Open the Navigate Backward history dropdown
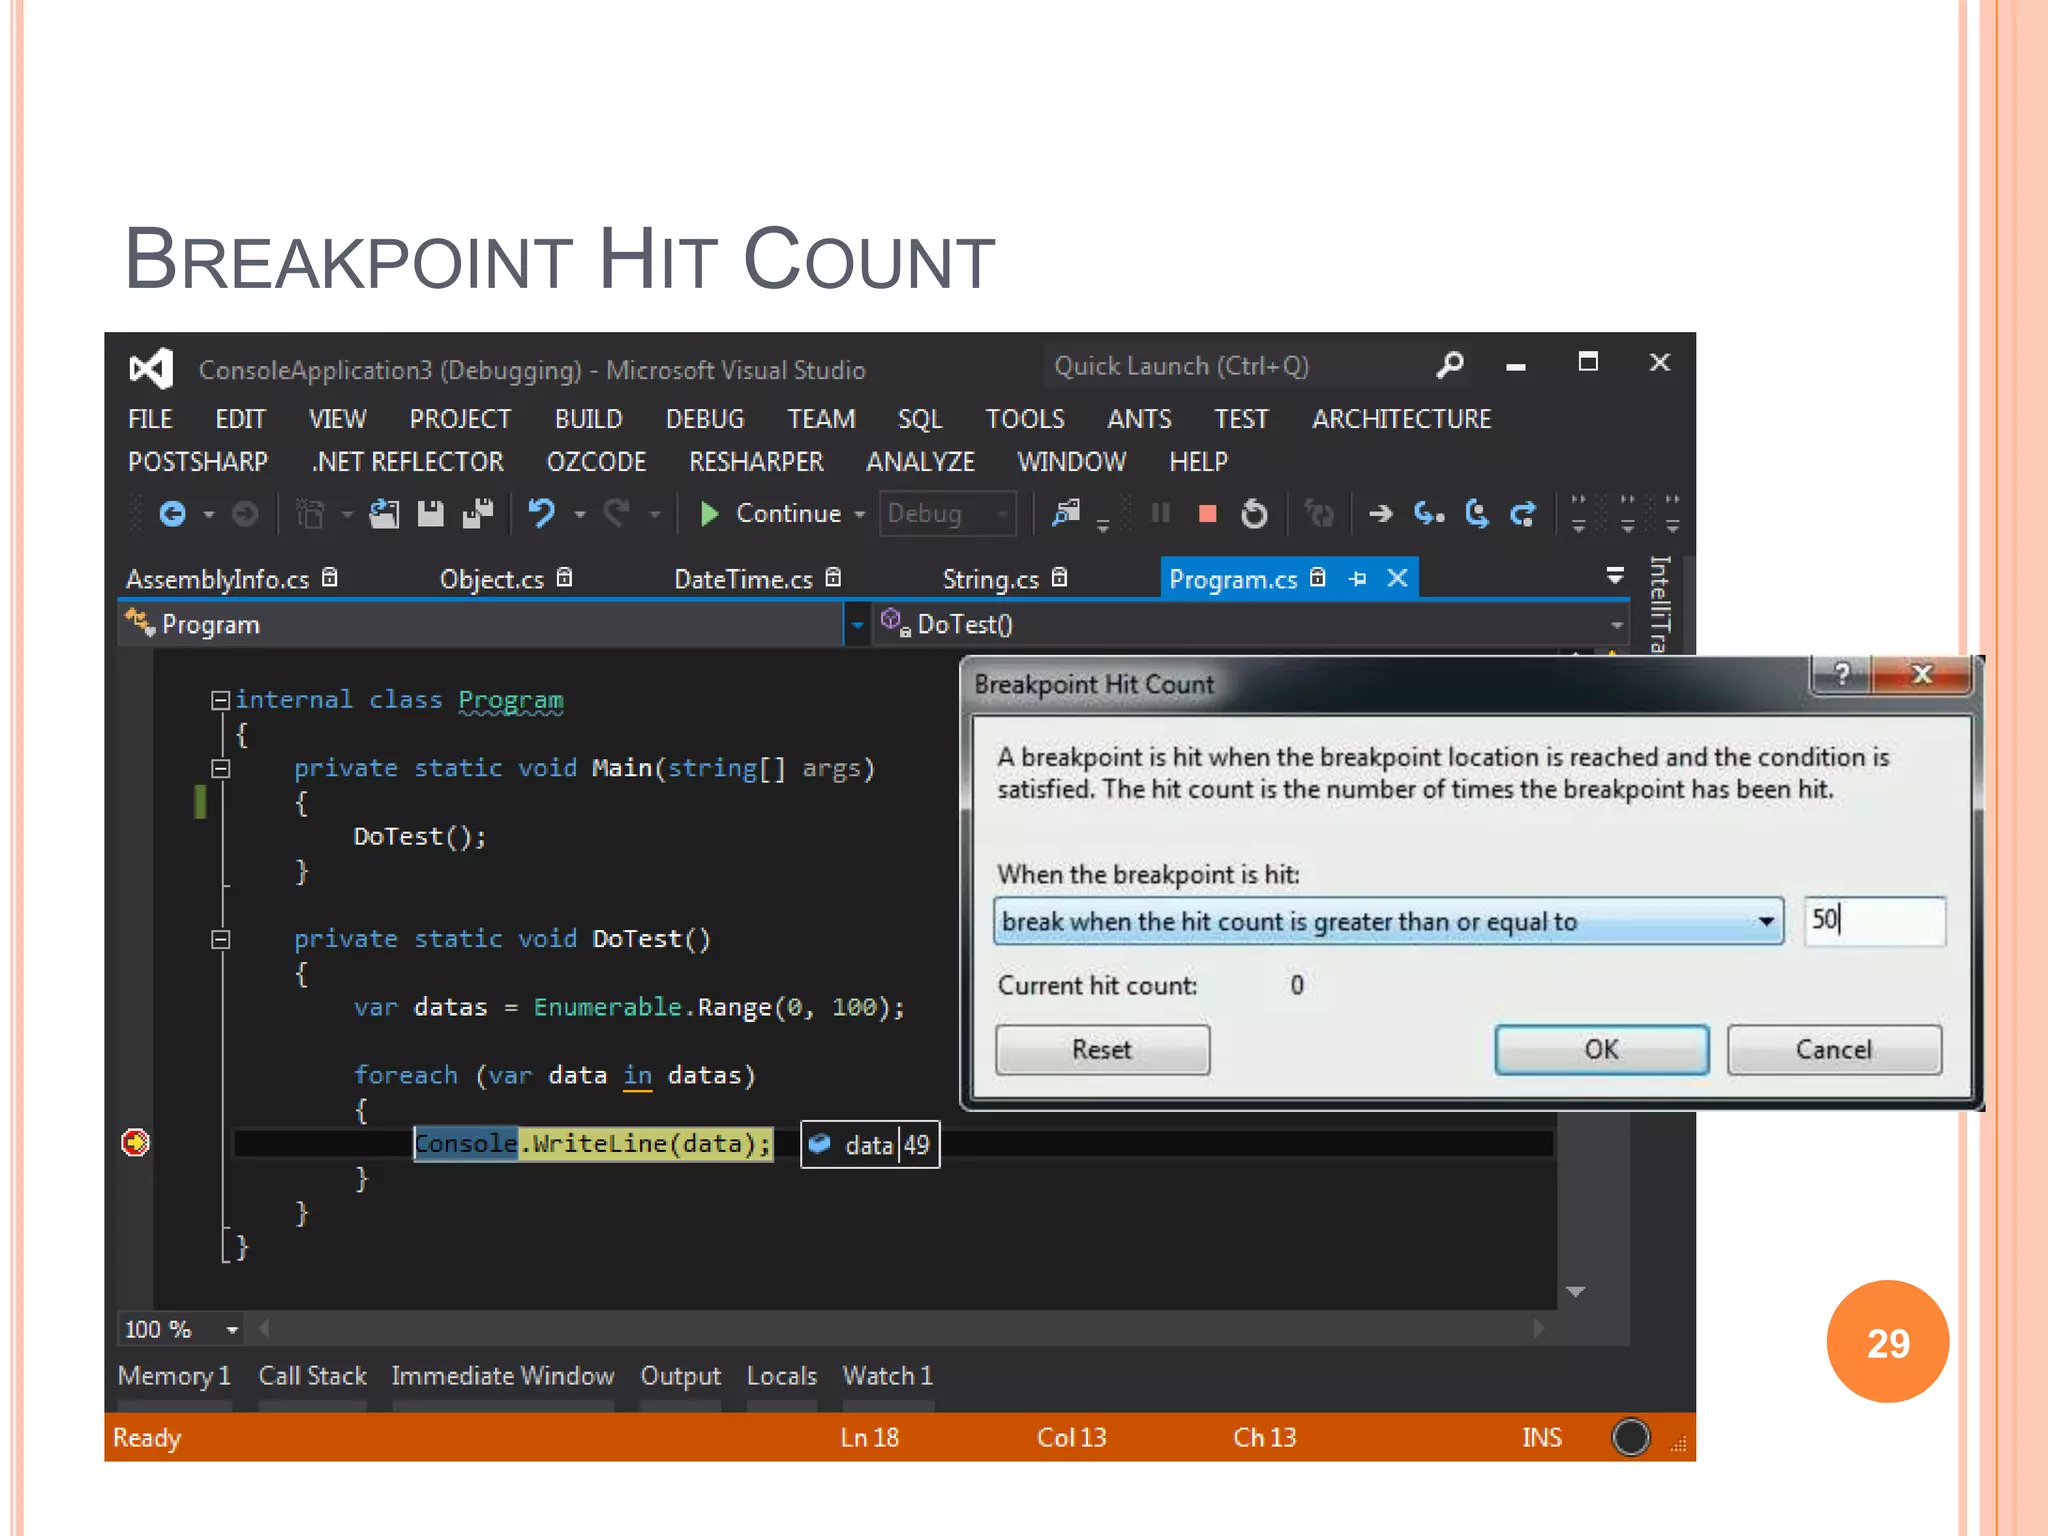 (x=208, y=515)
